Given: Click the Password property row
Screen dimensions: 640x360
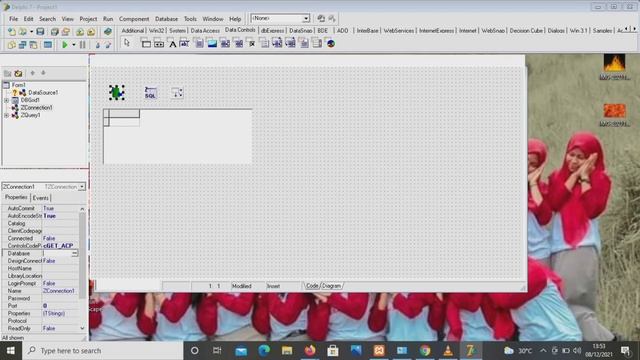Looking at the screenshot, I should pyautogui.click(x=40, y=298).
